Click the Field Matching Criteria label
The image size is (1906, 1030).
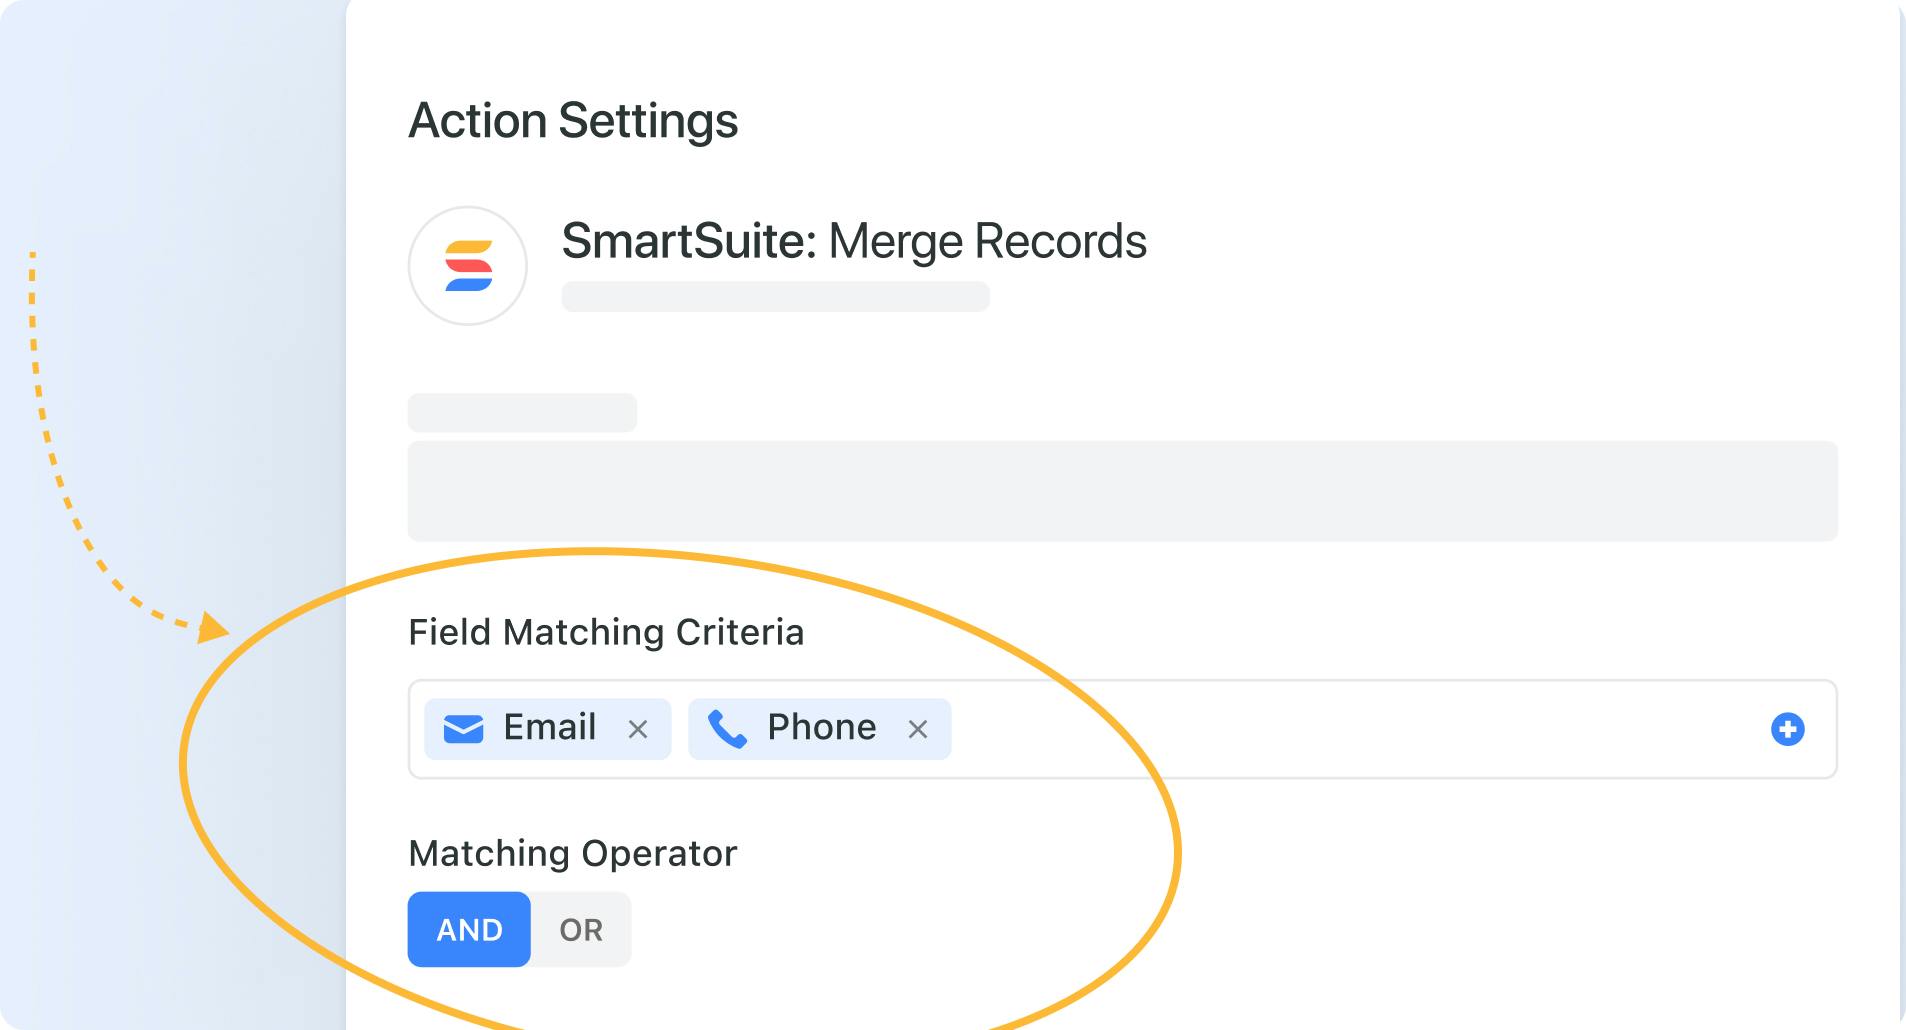click(x=606, y=633)
